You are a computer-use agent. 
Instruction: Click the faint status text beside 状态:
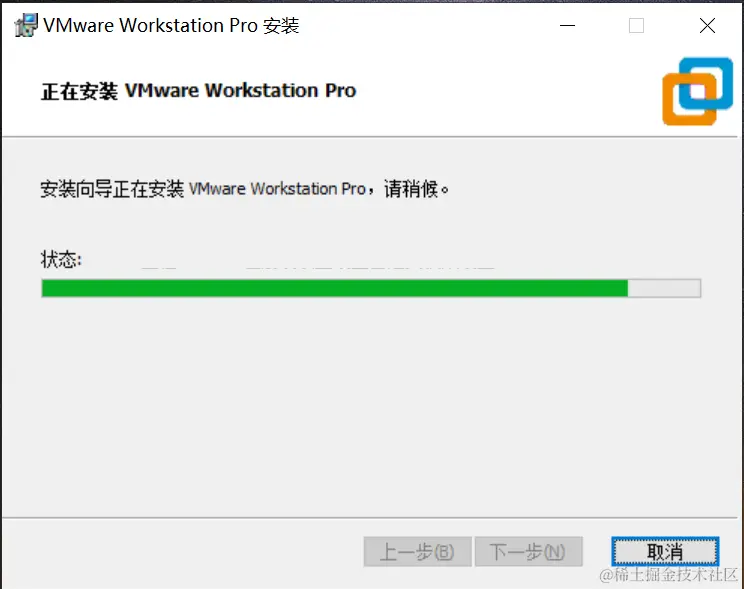click(x=318, y=267)
